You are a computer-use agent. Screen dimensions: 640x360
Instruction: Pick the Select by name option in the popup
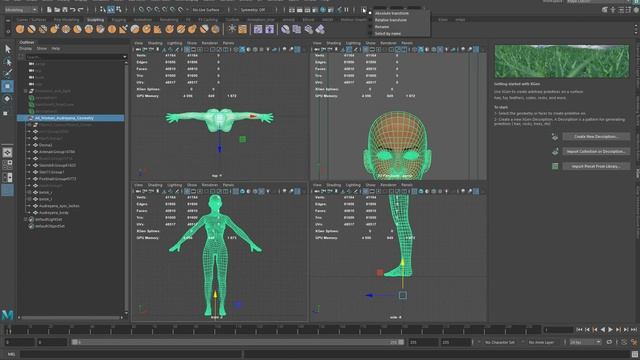(387, 33)
